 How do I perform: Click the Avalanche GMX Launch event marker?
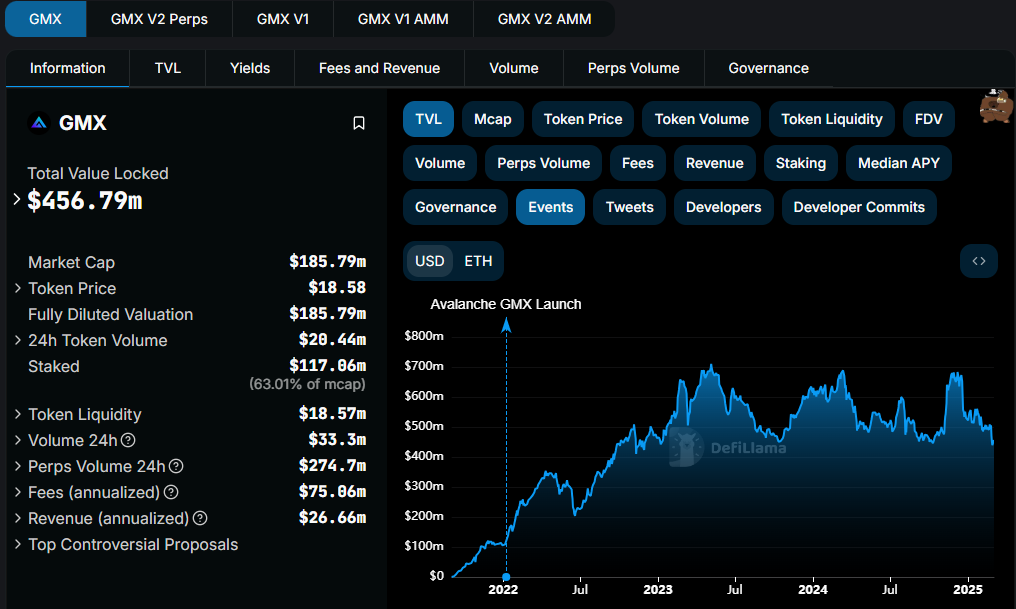pyautogui.click(x=506, y=324)
